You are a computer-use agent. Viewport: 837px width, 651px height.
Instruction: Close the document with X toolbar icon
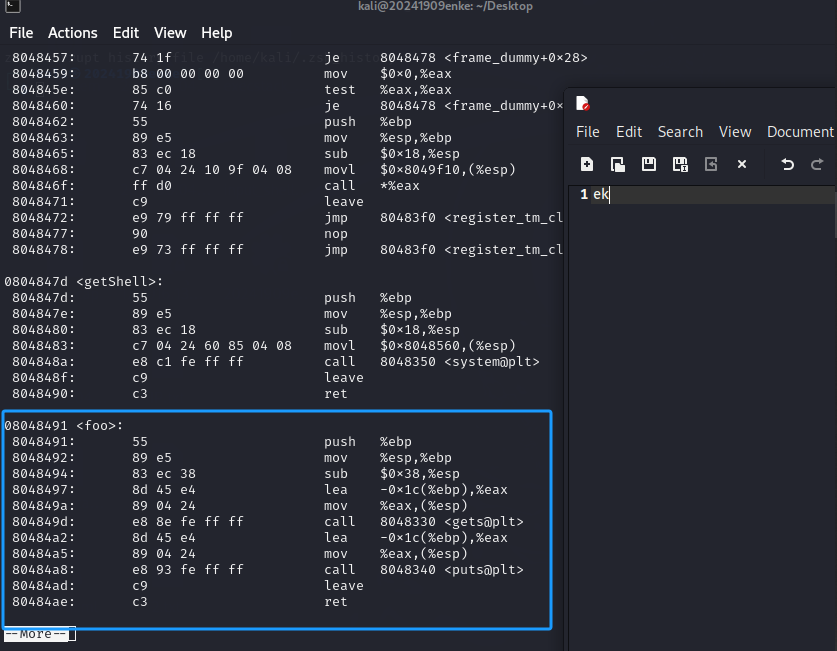[741, 164]
